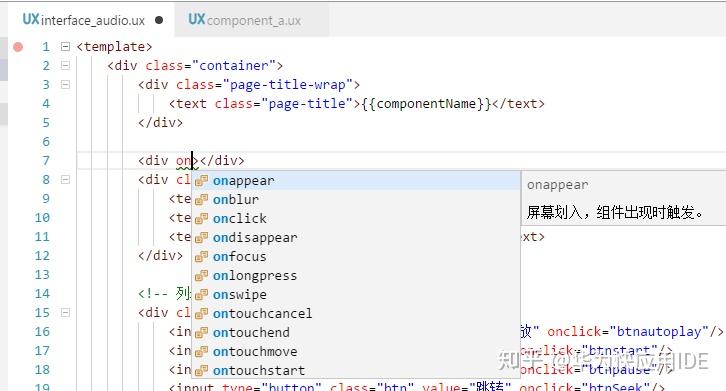Viewport: 726px width, 391px height.
Task: Click the 'on' text typed on line 7
Action: 183,161
